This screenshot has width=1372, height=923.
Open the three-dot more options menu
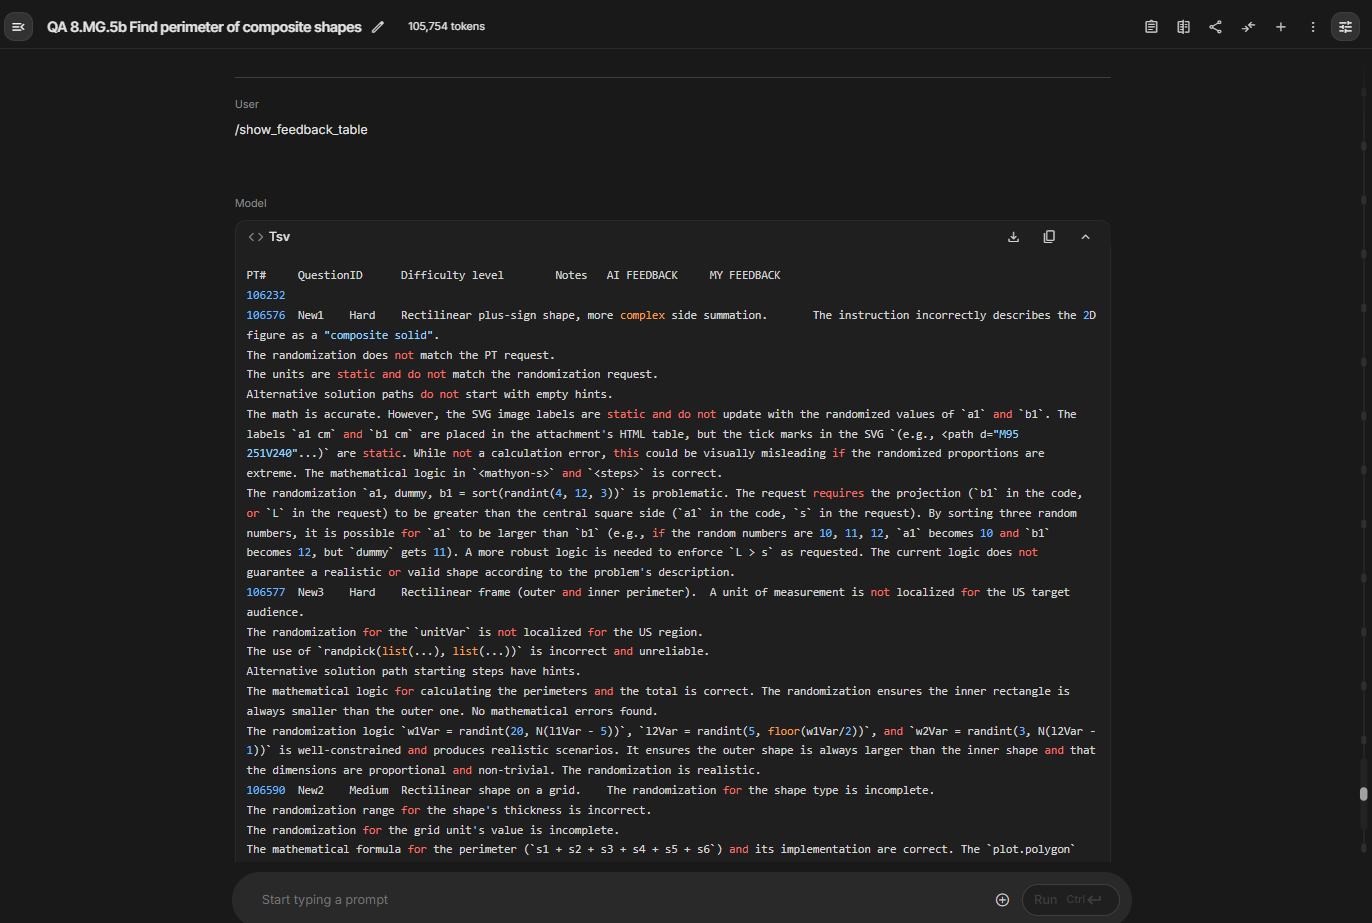click(1312, 27)
